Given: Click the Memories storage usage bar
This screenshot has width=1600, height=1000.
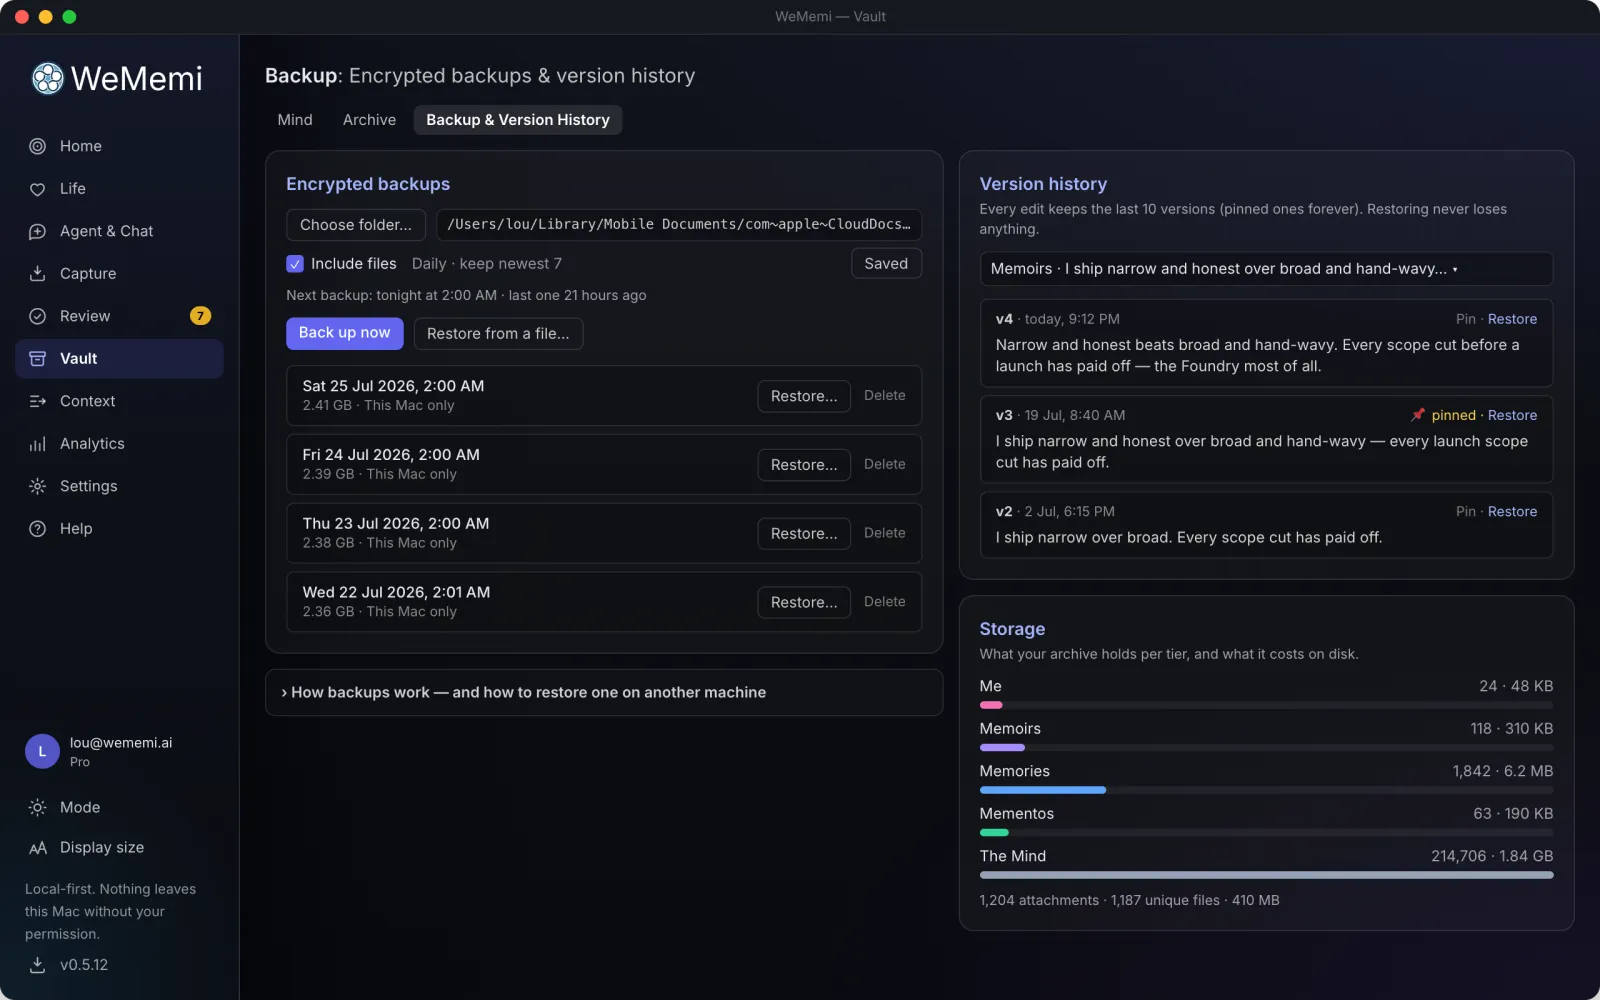Looking at the screenshot, I should [x=1266, y=790].
